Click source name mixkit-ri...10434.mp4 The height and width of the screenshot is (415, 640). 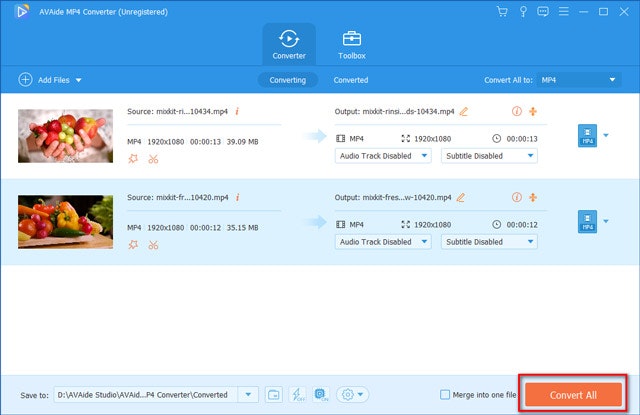(192, 111)
